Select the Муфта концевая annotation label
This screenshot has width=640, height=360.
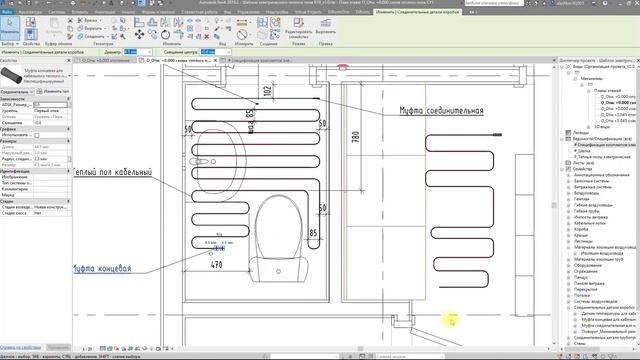(102, 269)
